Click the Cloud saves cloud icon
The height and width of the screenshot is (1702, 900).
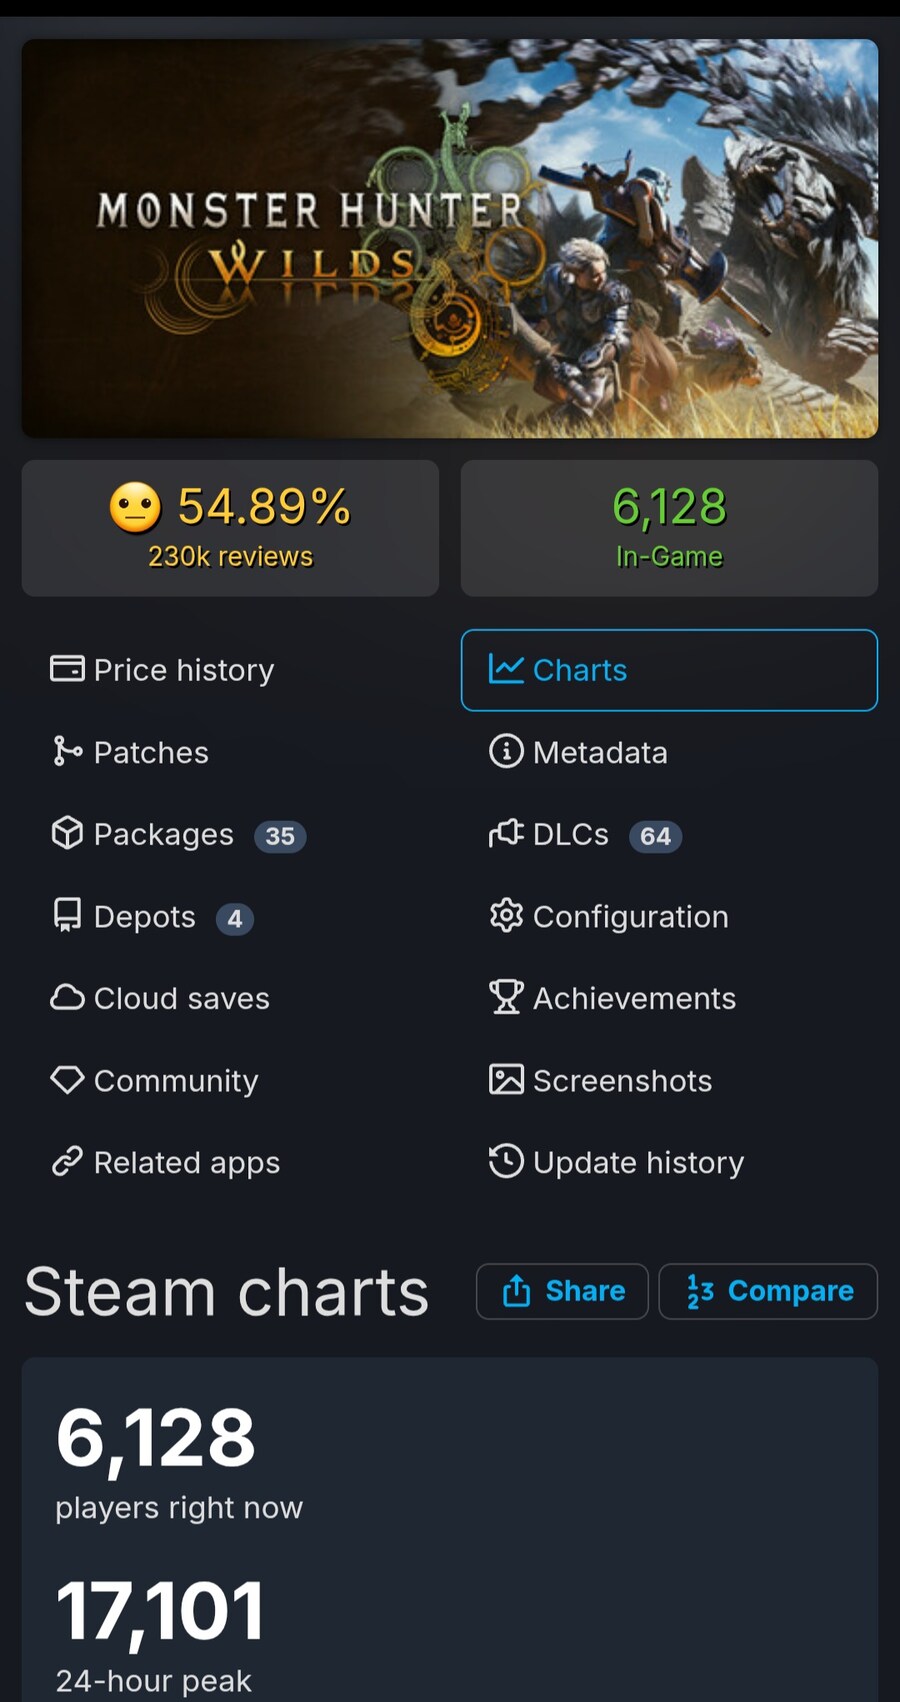(67, 998)
